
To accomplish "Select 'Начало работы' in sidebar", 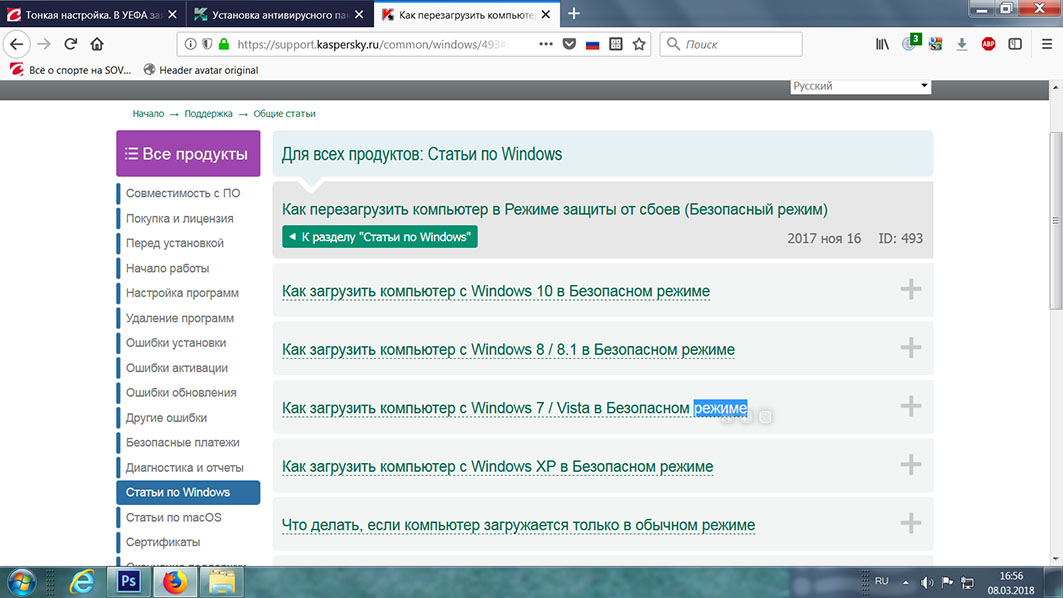I will pos(167,268).
